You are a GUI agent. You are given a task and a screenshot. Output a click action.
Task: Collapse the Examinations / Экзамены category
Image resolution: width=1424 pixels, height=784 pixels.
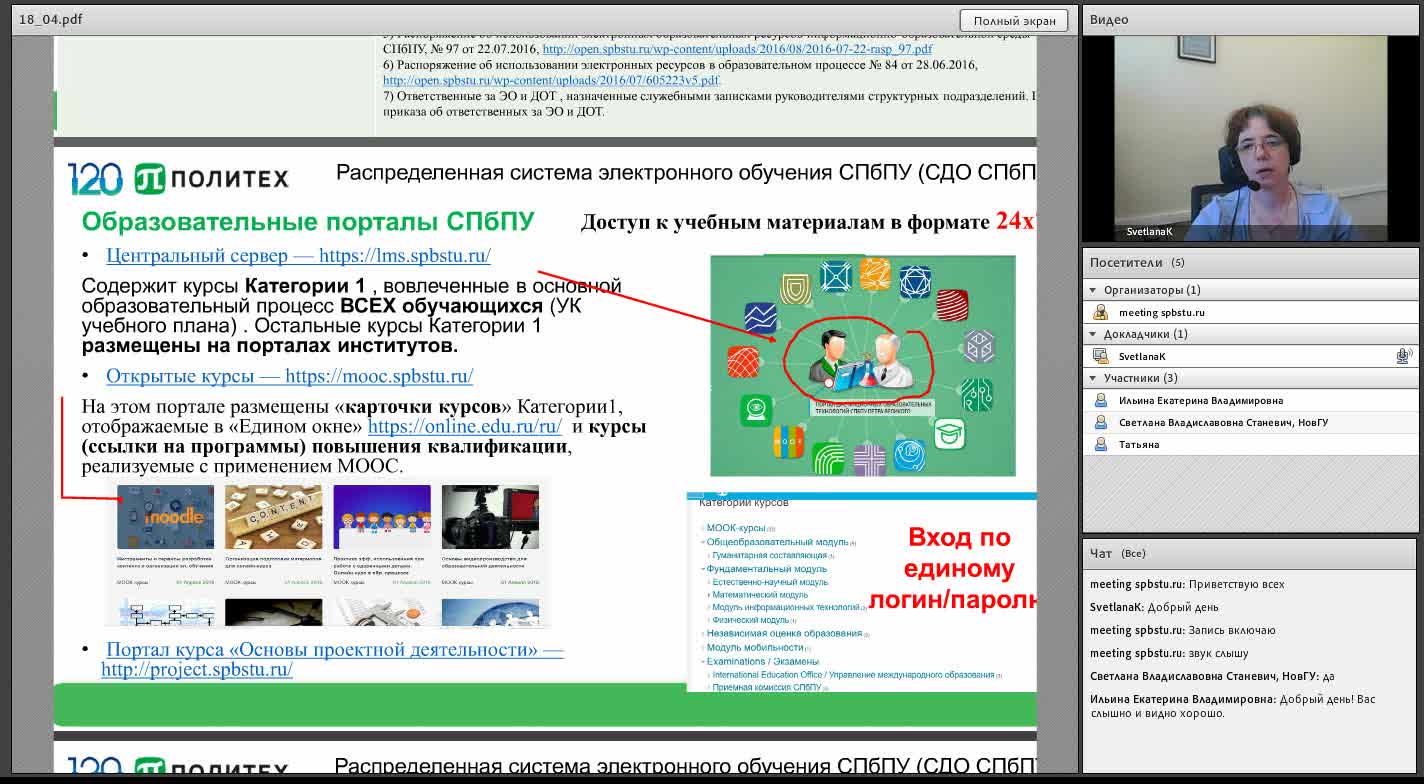point(702,662)
